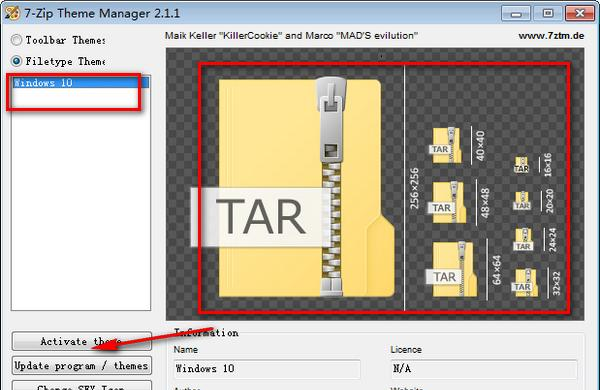Click the 24×24 TAR preview icon
Viewport: 600px width, 390px height.
click(x=523, y=240)
